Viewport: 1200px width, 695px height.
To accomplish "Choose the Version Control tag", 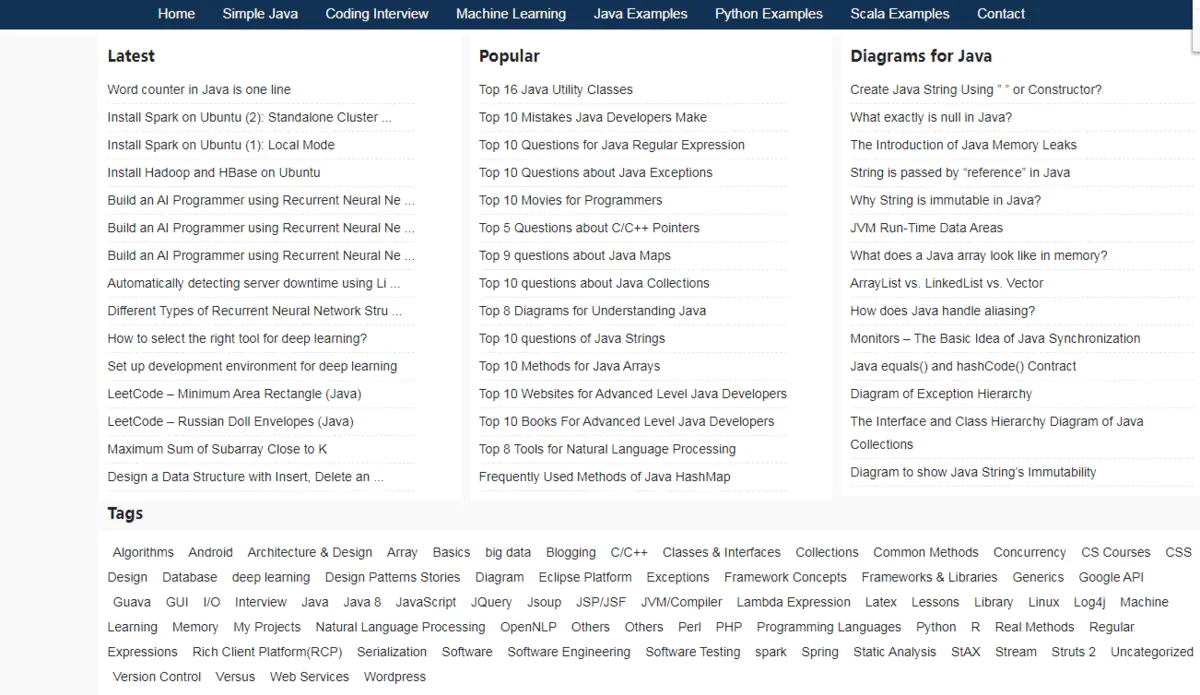I will (157, 677).
